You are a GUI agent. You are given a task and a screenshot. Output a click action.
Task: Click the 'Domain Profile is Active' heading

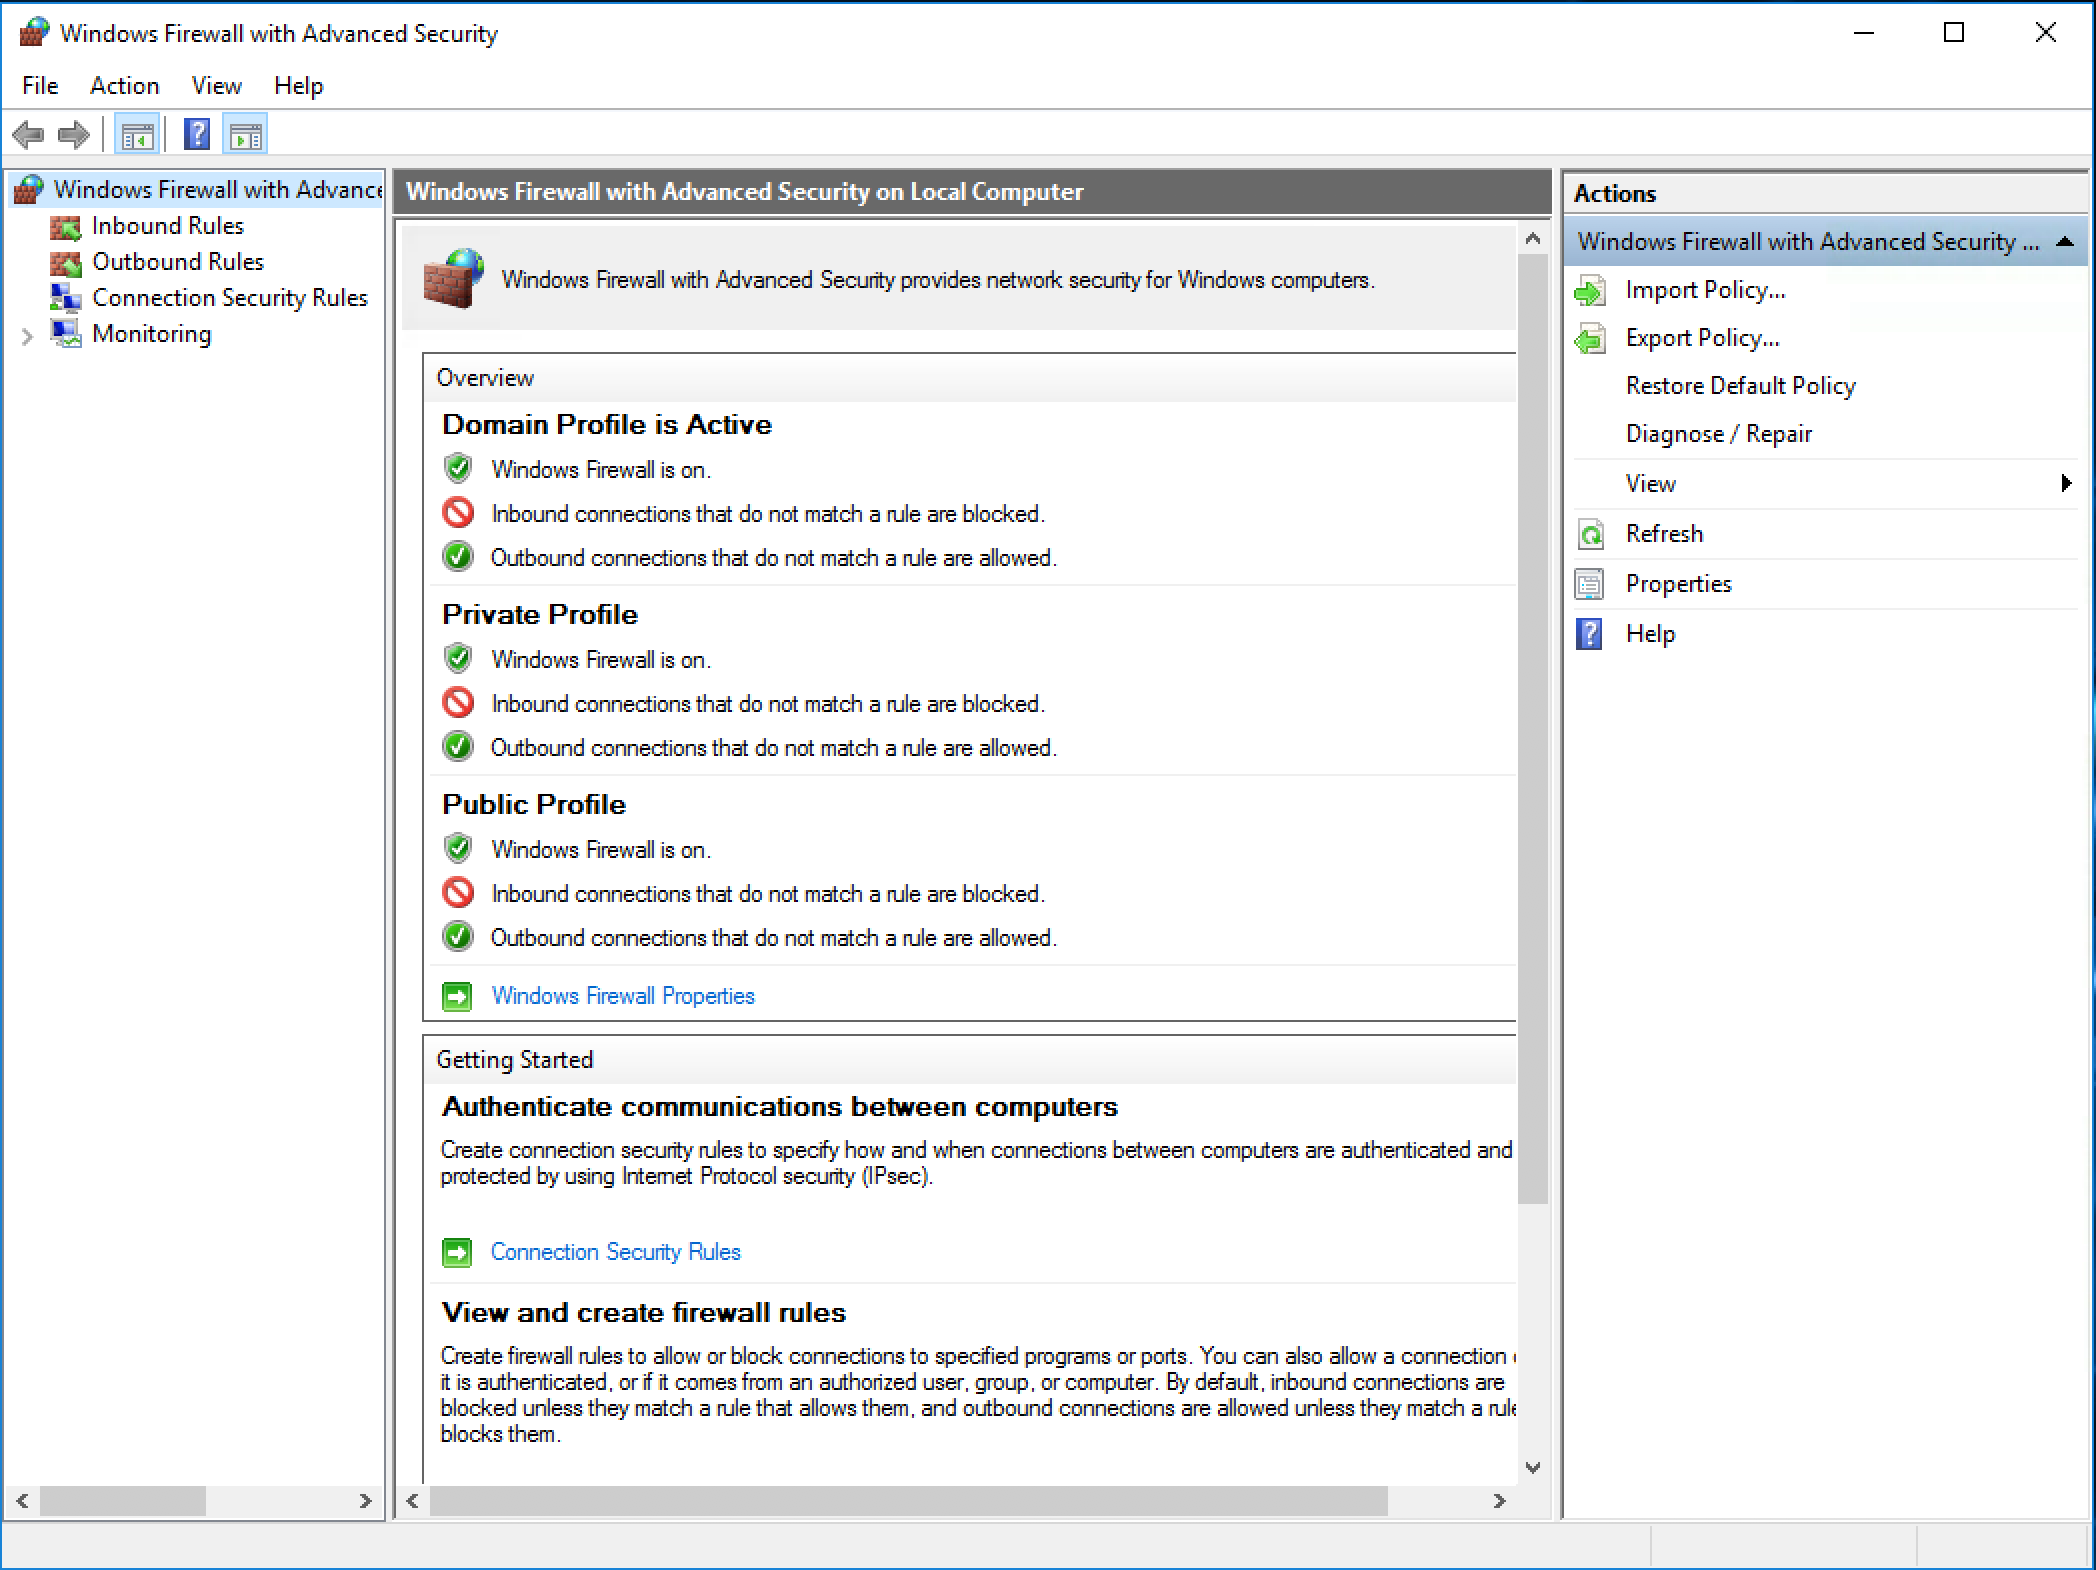pos(607,425)
